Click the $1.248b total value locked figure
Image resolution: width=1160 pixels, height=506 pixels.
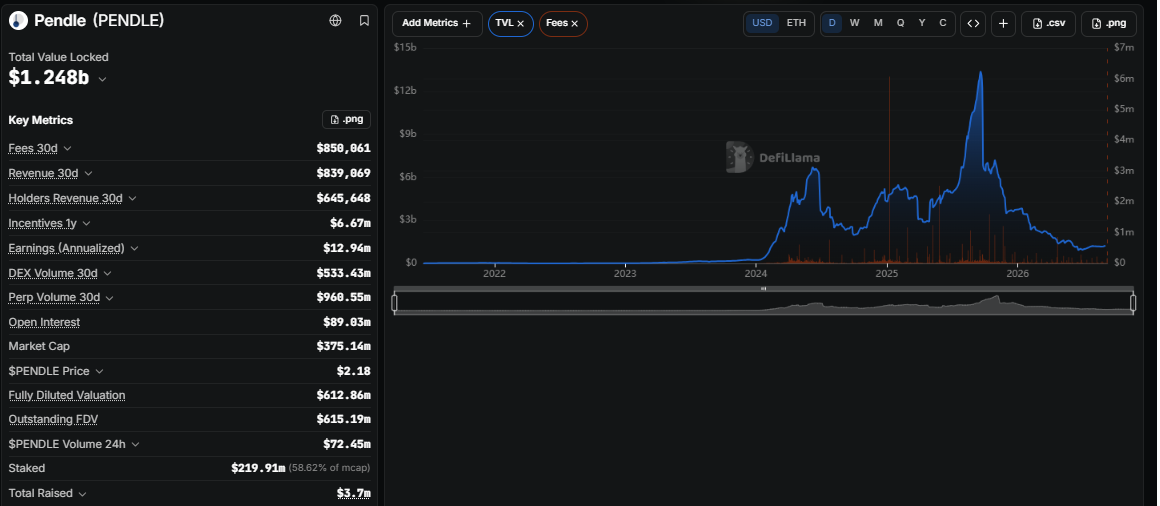[49, 77]
